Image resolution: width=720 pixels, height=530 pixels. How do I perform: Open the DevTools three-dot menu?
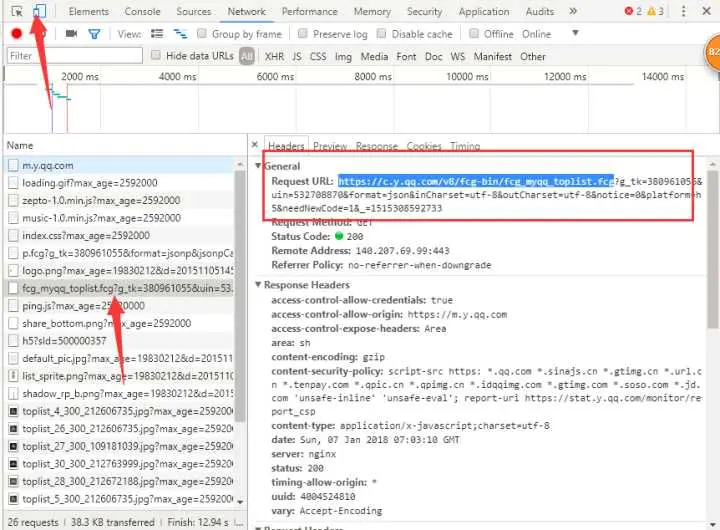683,11
